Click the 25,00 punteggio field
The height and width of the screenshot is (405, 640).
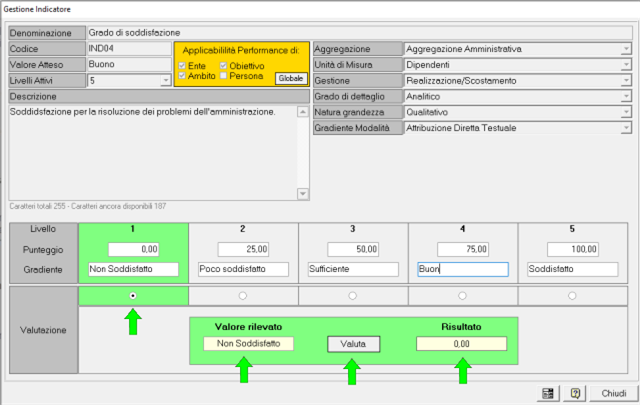[x=243, y=249]
